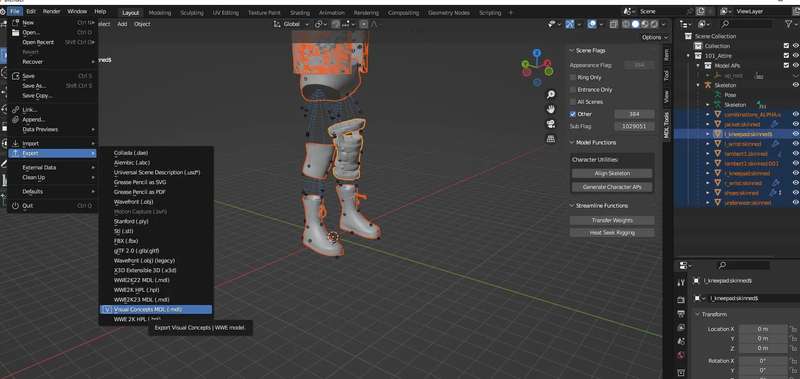Toggle exclude checkbox for Collection
Image resolution: width=800 pixels, height=379 pixels.
[x=786, y=46]
